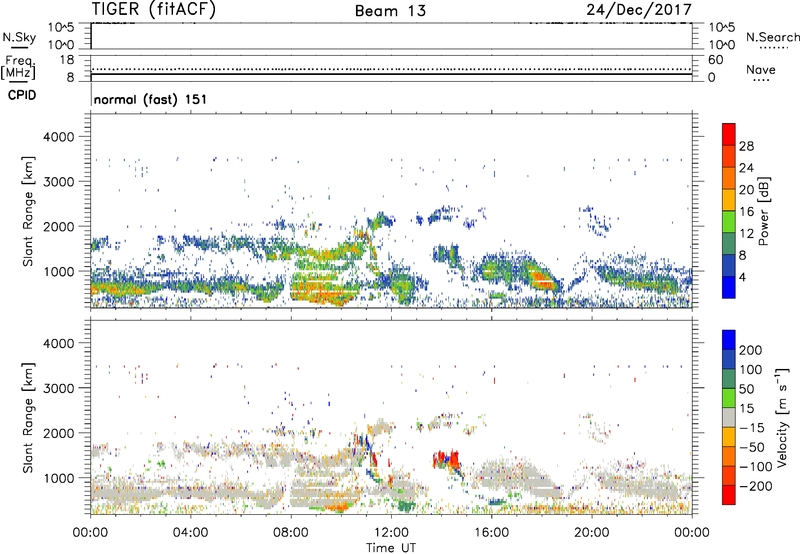
Task: Select the 'normal (fast) 151' mode text
Action: [151, 99]
